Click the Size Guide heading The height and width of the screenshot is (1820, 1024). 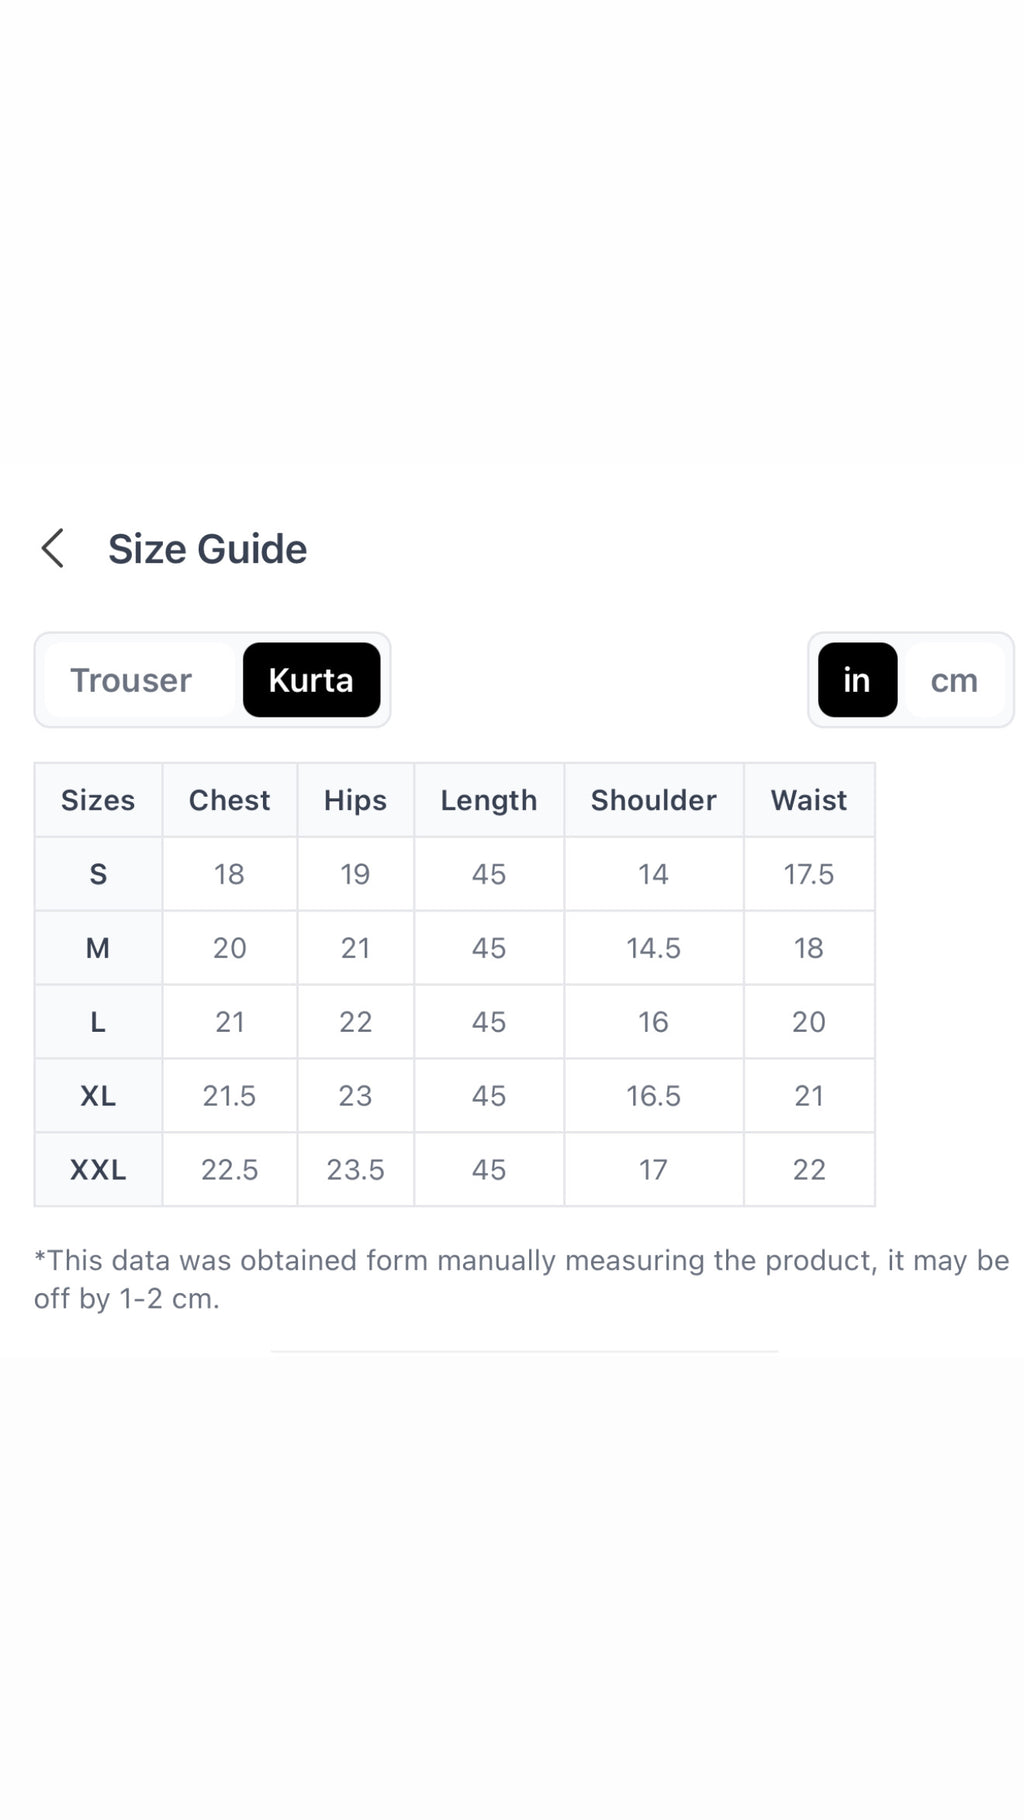[x=207, y=549]
